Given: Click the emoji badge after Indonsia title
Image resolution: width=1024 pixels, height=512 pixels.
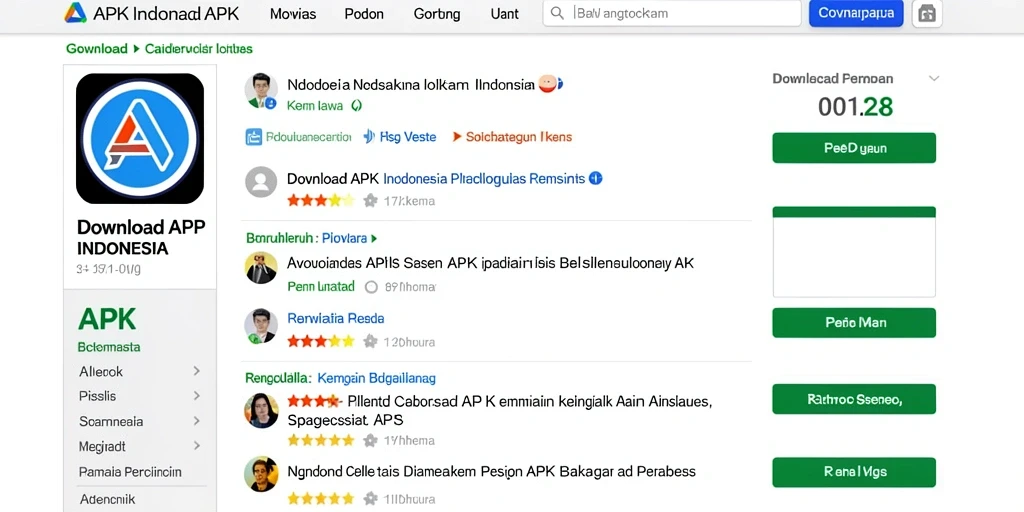Looking at the screenshot, I should pyautogui.click(x=550, y=84).
